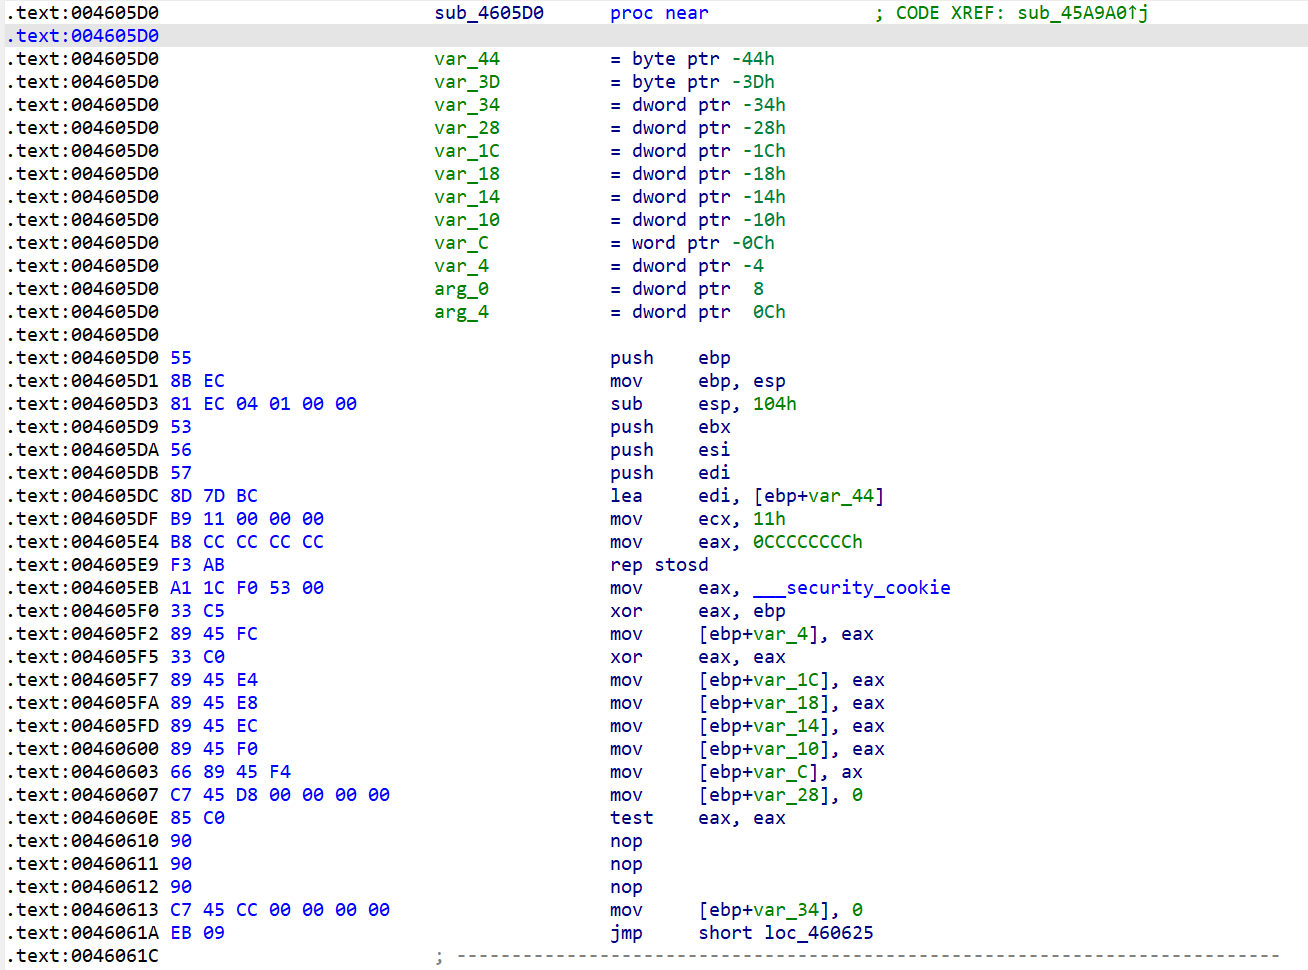The height and width of the screenshot is (970, 1308).
Task: Click opcode bytes F3 AB
Action: click(197, 565)
